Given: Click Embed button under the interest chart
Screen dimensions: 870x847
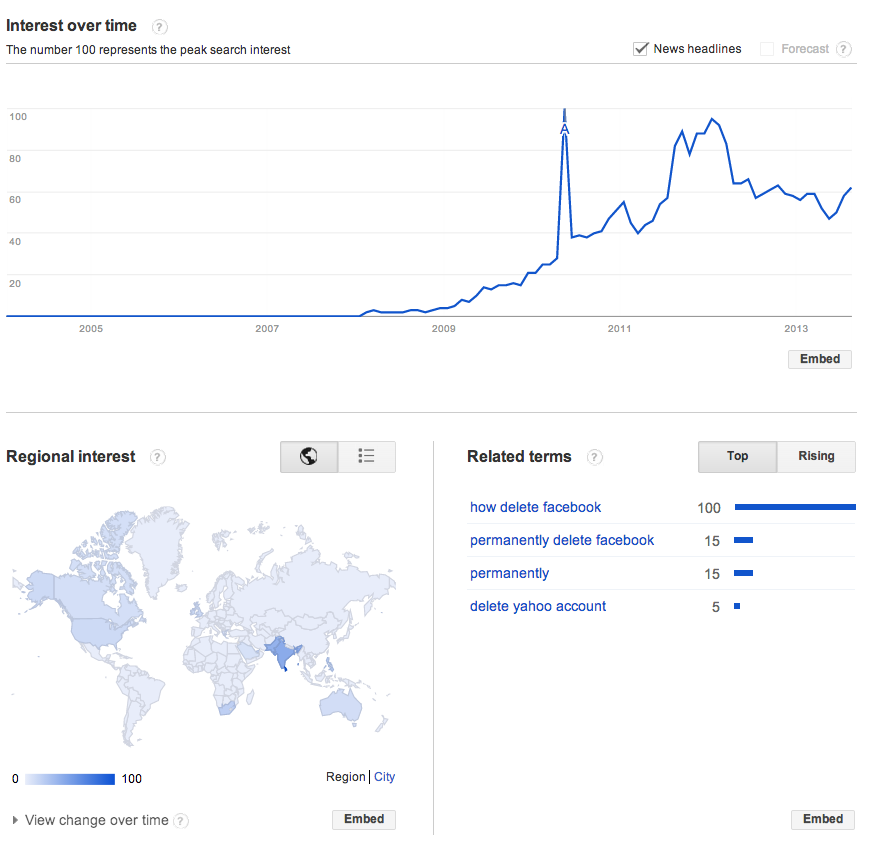Looking at the screenshot, I should (x=820, y=359).
